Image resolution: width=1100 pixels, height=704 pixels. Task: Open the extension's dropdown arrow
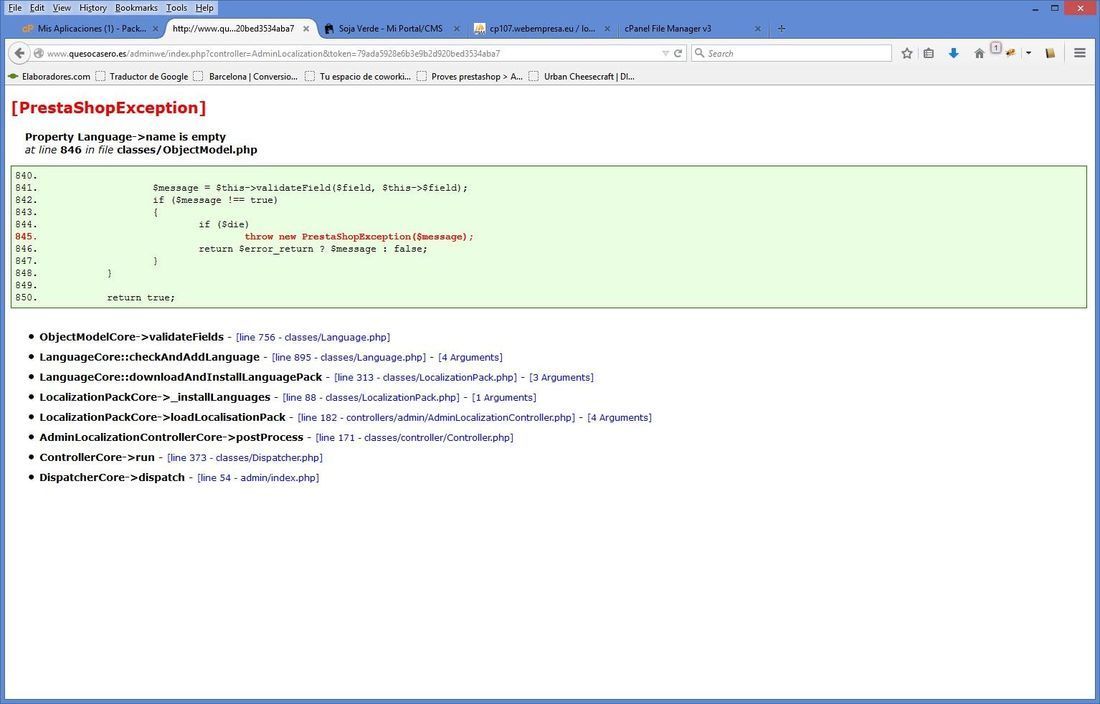click(1028, 53)
